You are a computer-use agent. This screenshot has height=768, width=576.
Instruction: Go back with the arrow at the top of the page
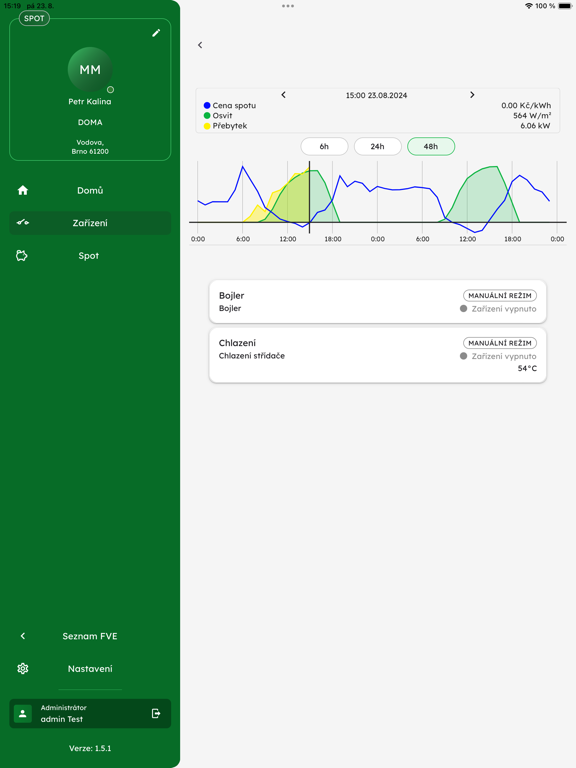pos(200,45)
